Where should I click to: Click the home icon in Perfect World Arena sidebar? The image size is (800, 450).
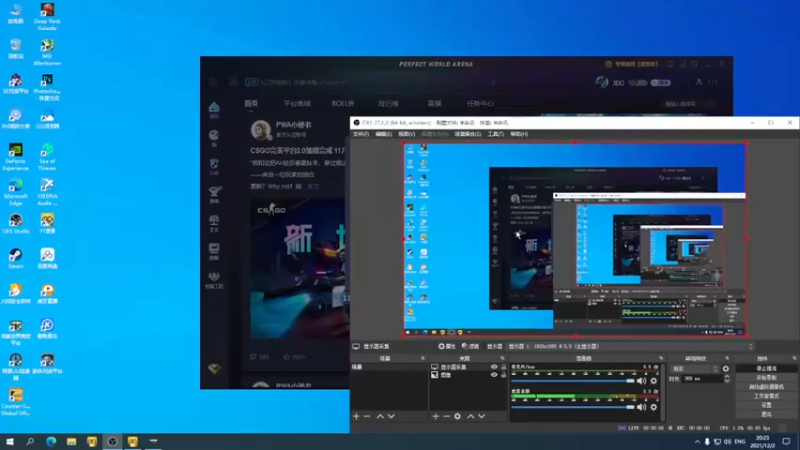214,107
